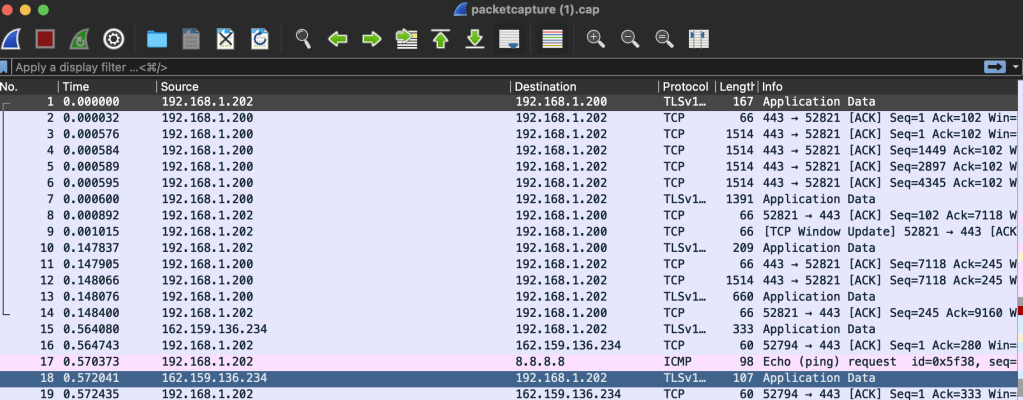
Task: Stop the running capture using the red square
Action: click(45, 39)
